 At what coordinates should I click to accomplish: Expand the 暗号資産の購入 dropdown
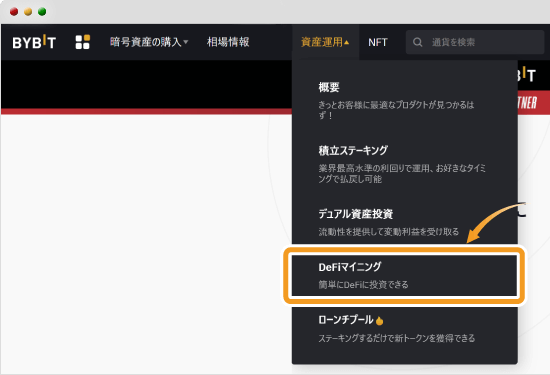click(149, 42)
